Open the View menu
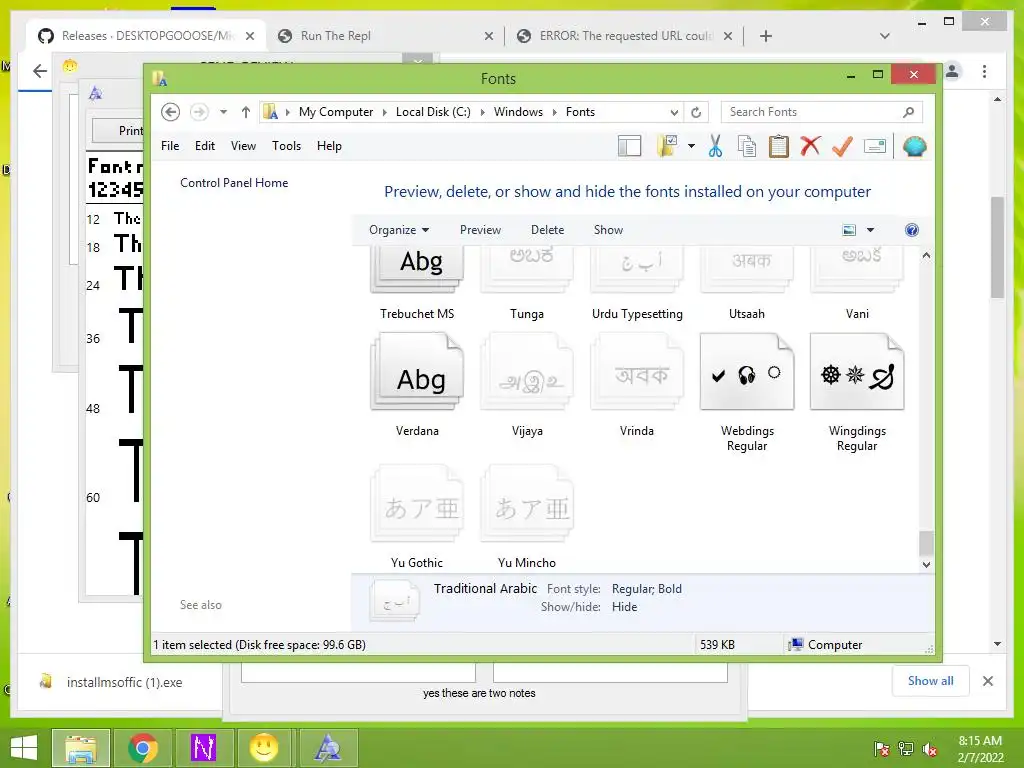 [x=243, y=146]
